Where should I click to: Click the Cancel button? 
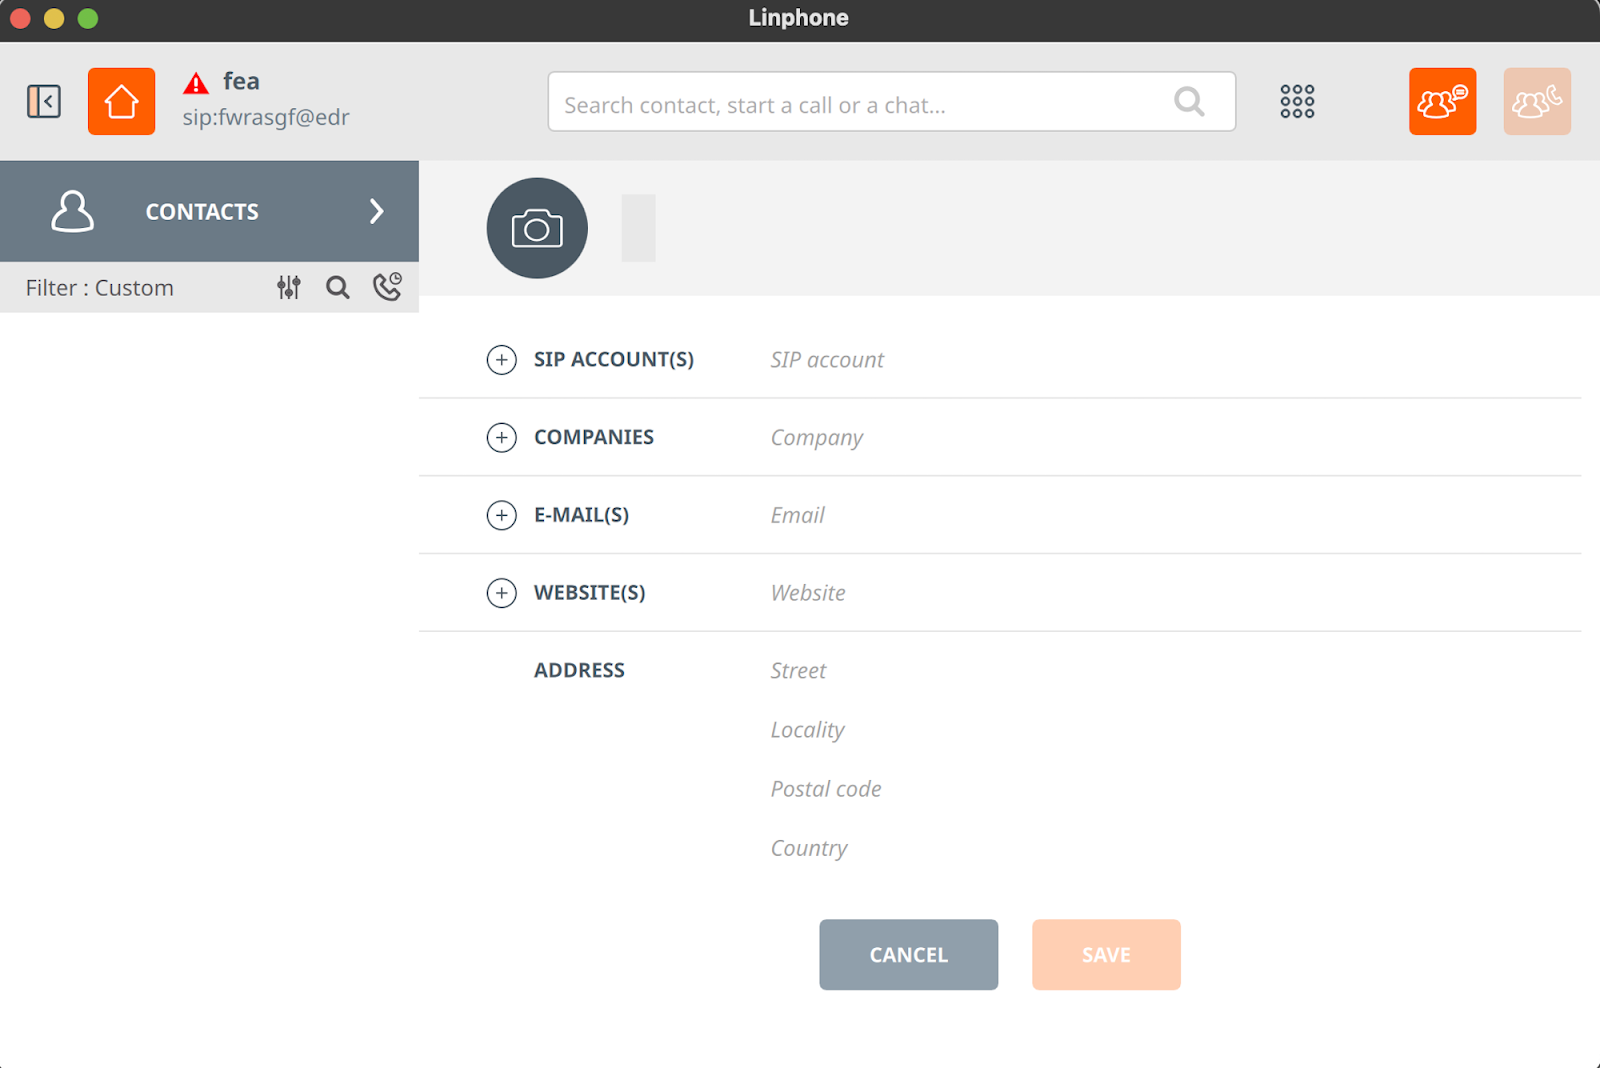(x=908, y=955)
